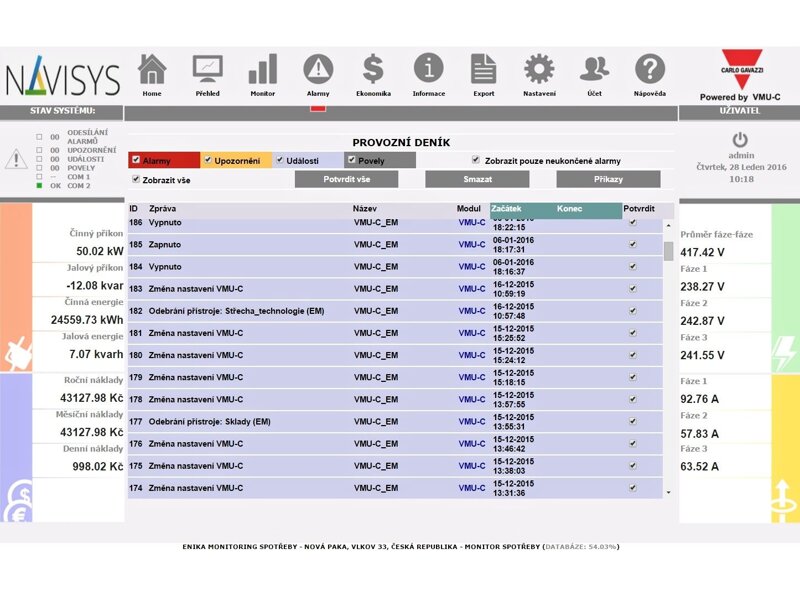800x600 pixels.
Task: Click the Příkazy button
Action: point(608,180)
